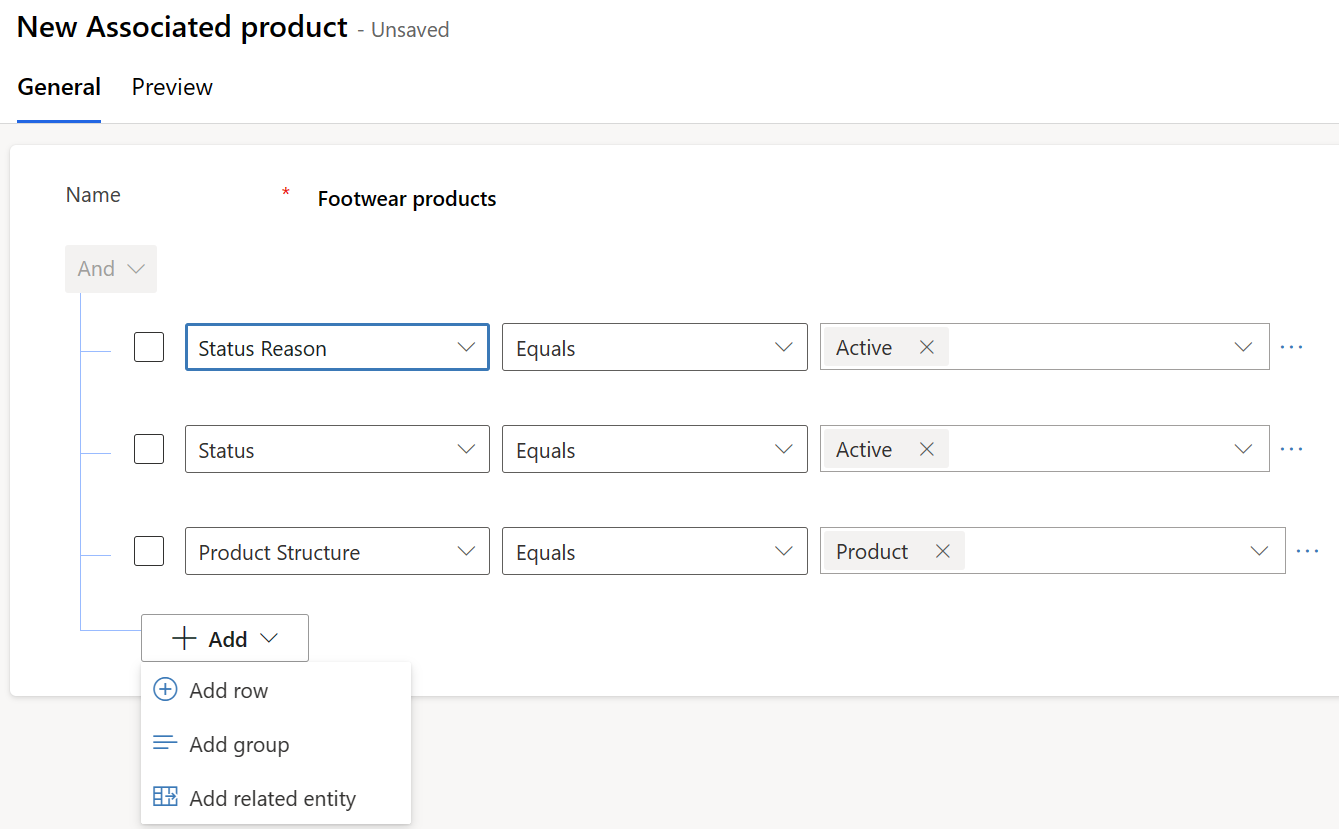
Task: Tick the checkbox for Status Reason row
Action: click(149, 347)
